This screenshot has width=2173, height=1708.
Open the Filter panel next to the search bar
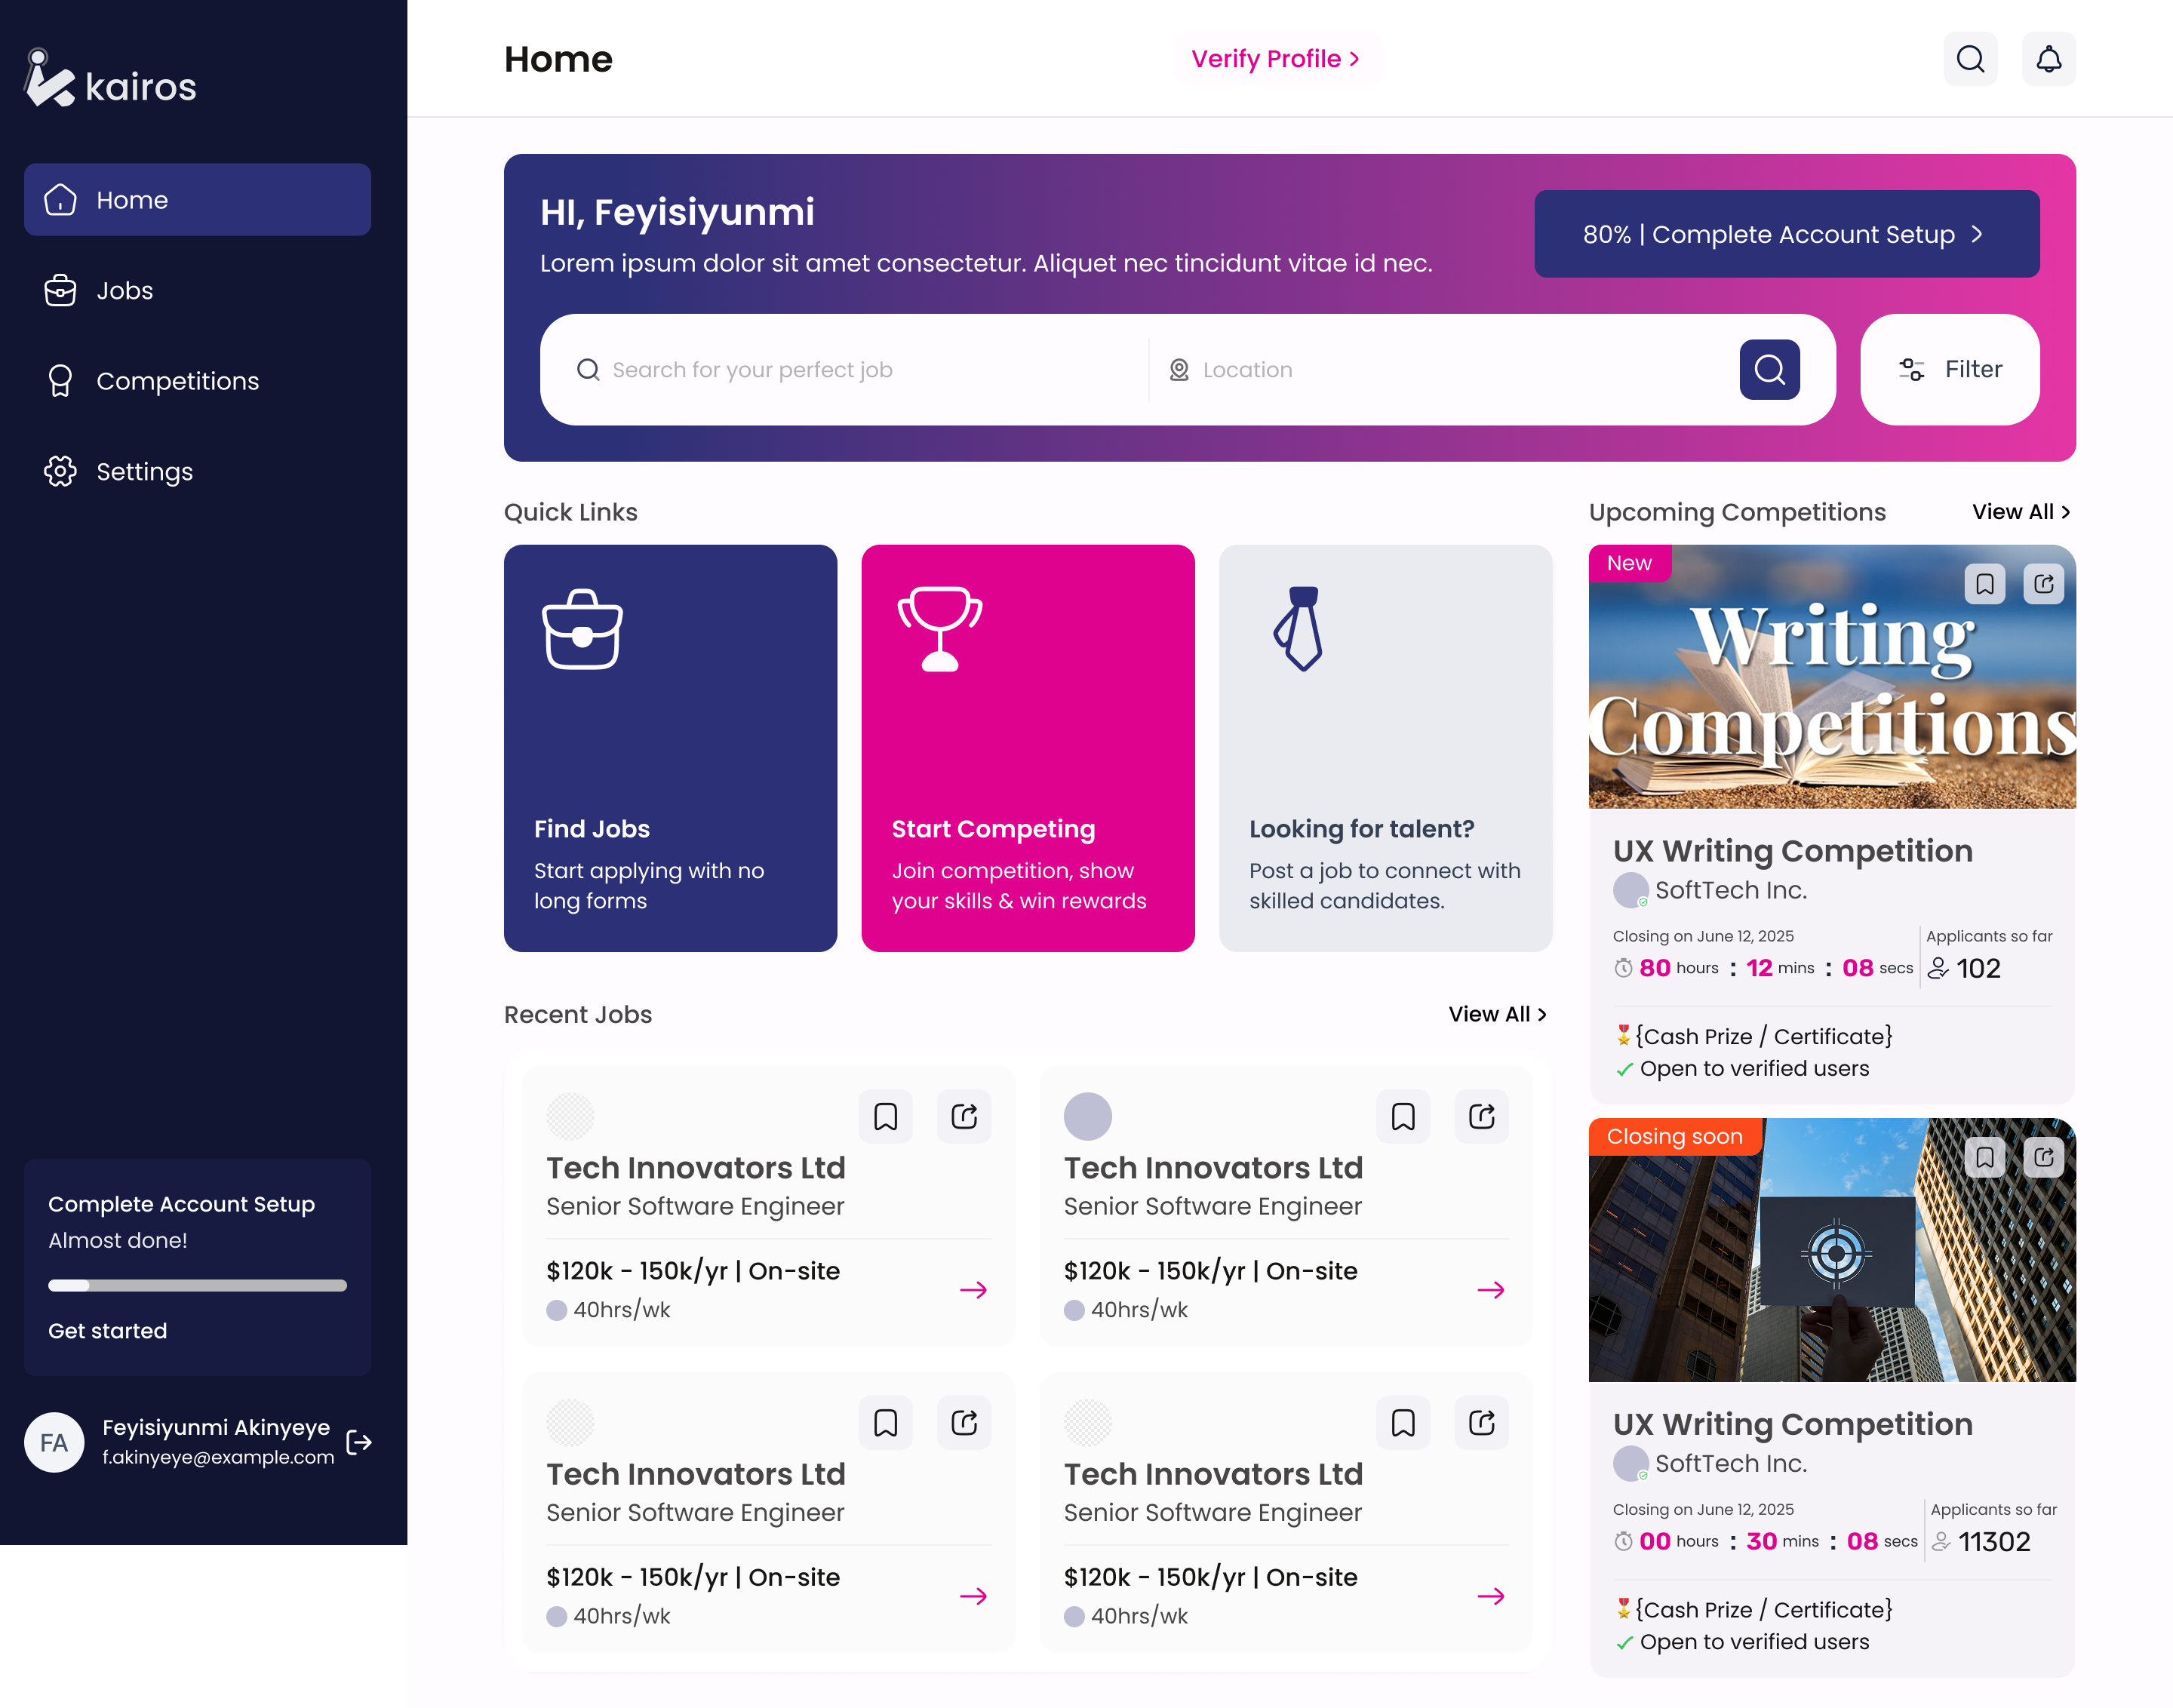[x=1948, y=369]
